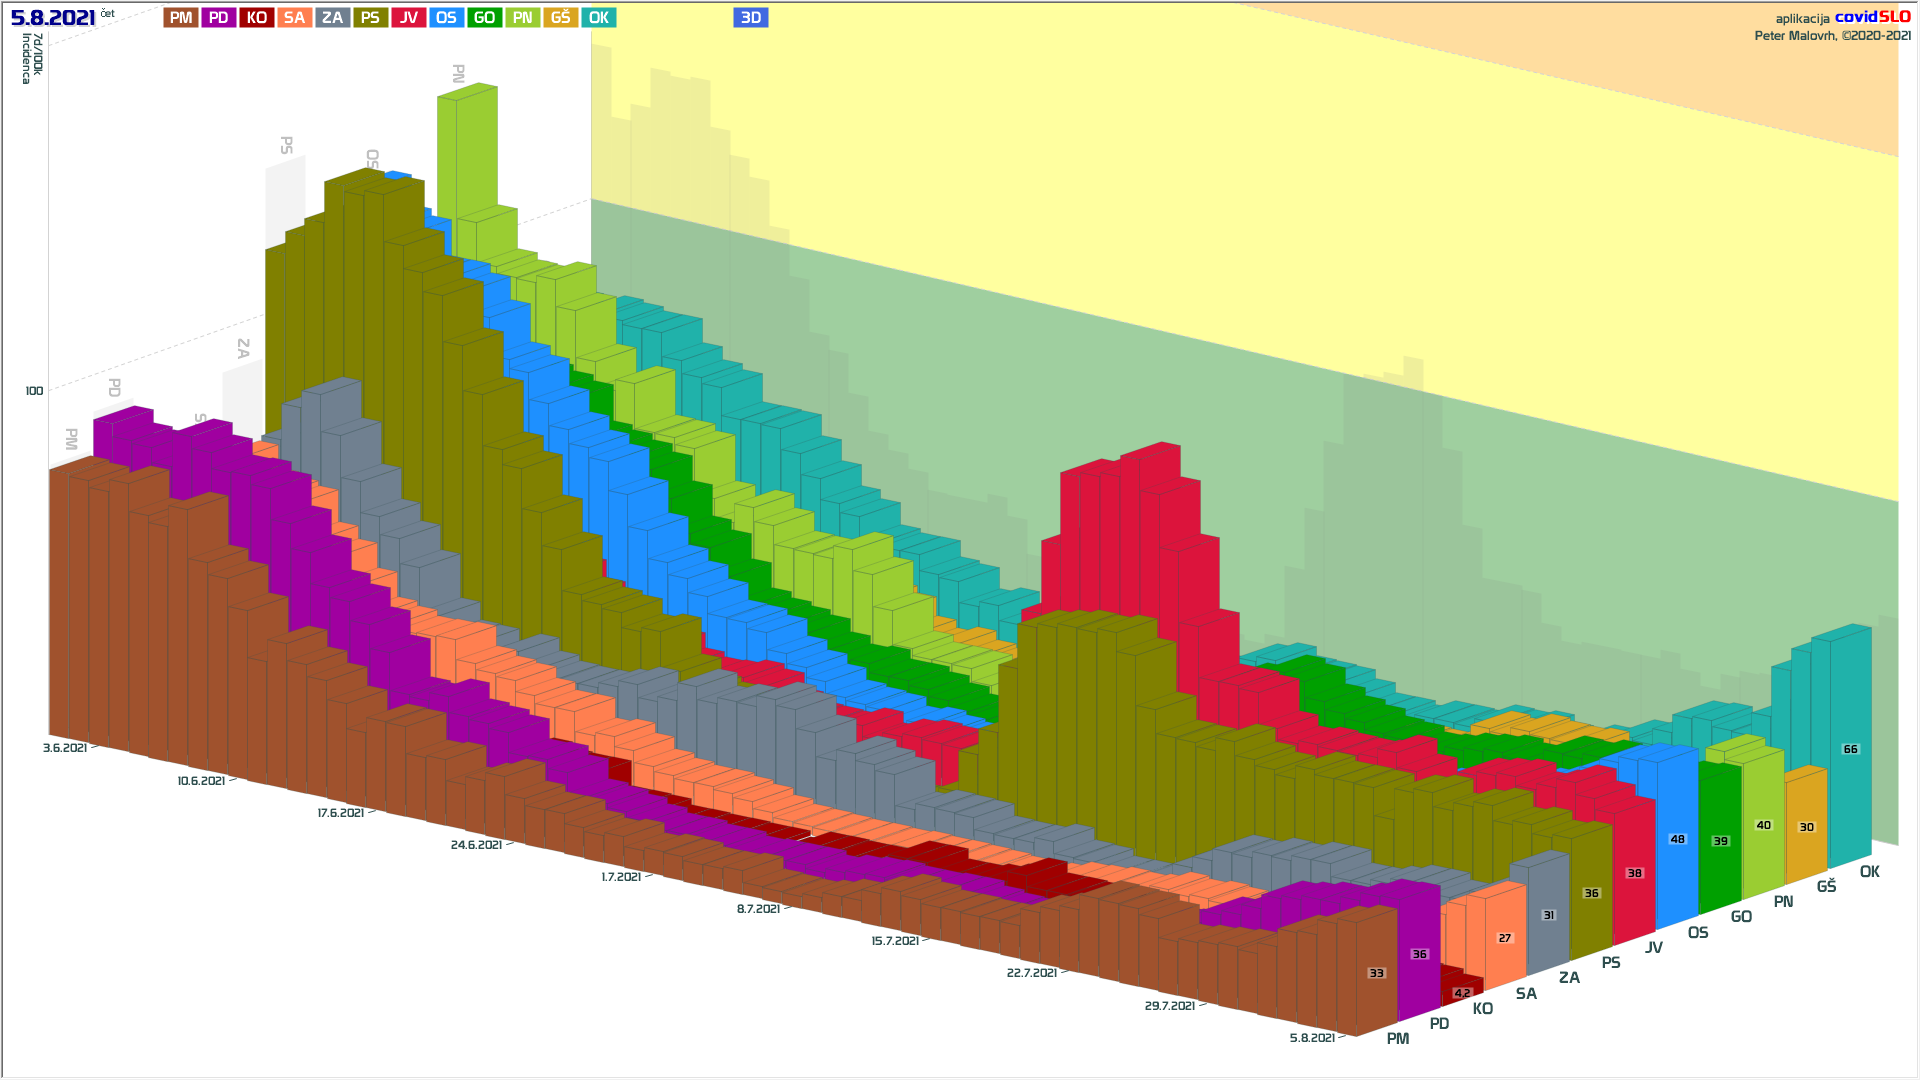Click the JV axis label at bottom
Screen dimensions: 1920x1080
(x=1654, y=947)
